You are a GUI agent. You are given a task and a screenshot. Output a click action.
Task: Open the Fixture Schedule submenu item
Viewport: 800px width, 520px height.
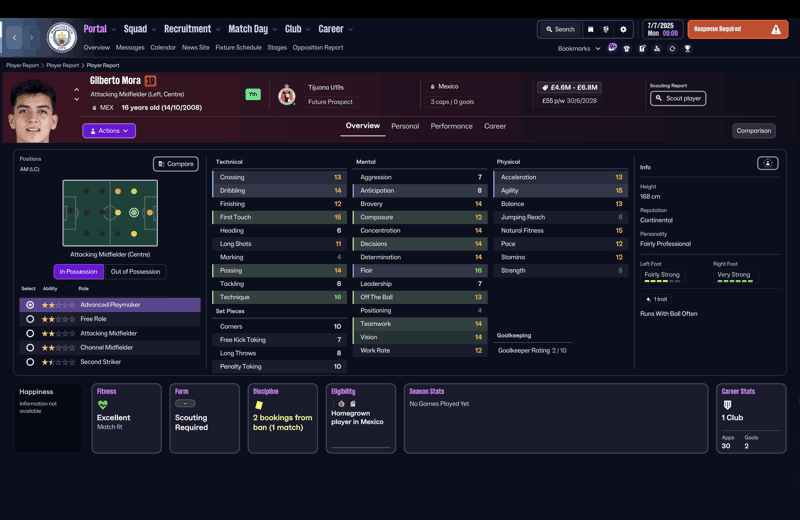tap(238, 47)
